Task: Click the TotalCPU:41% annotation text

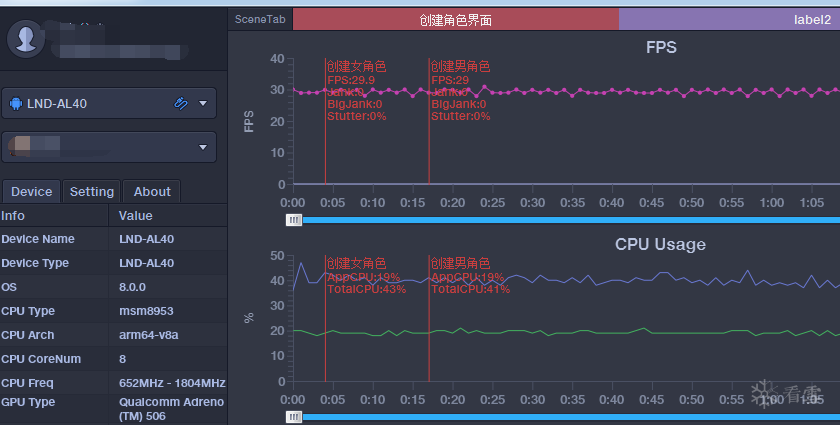Action: (x=470, y=289)
